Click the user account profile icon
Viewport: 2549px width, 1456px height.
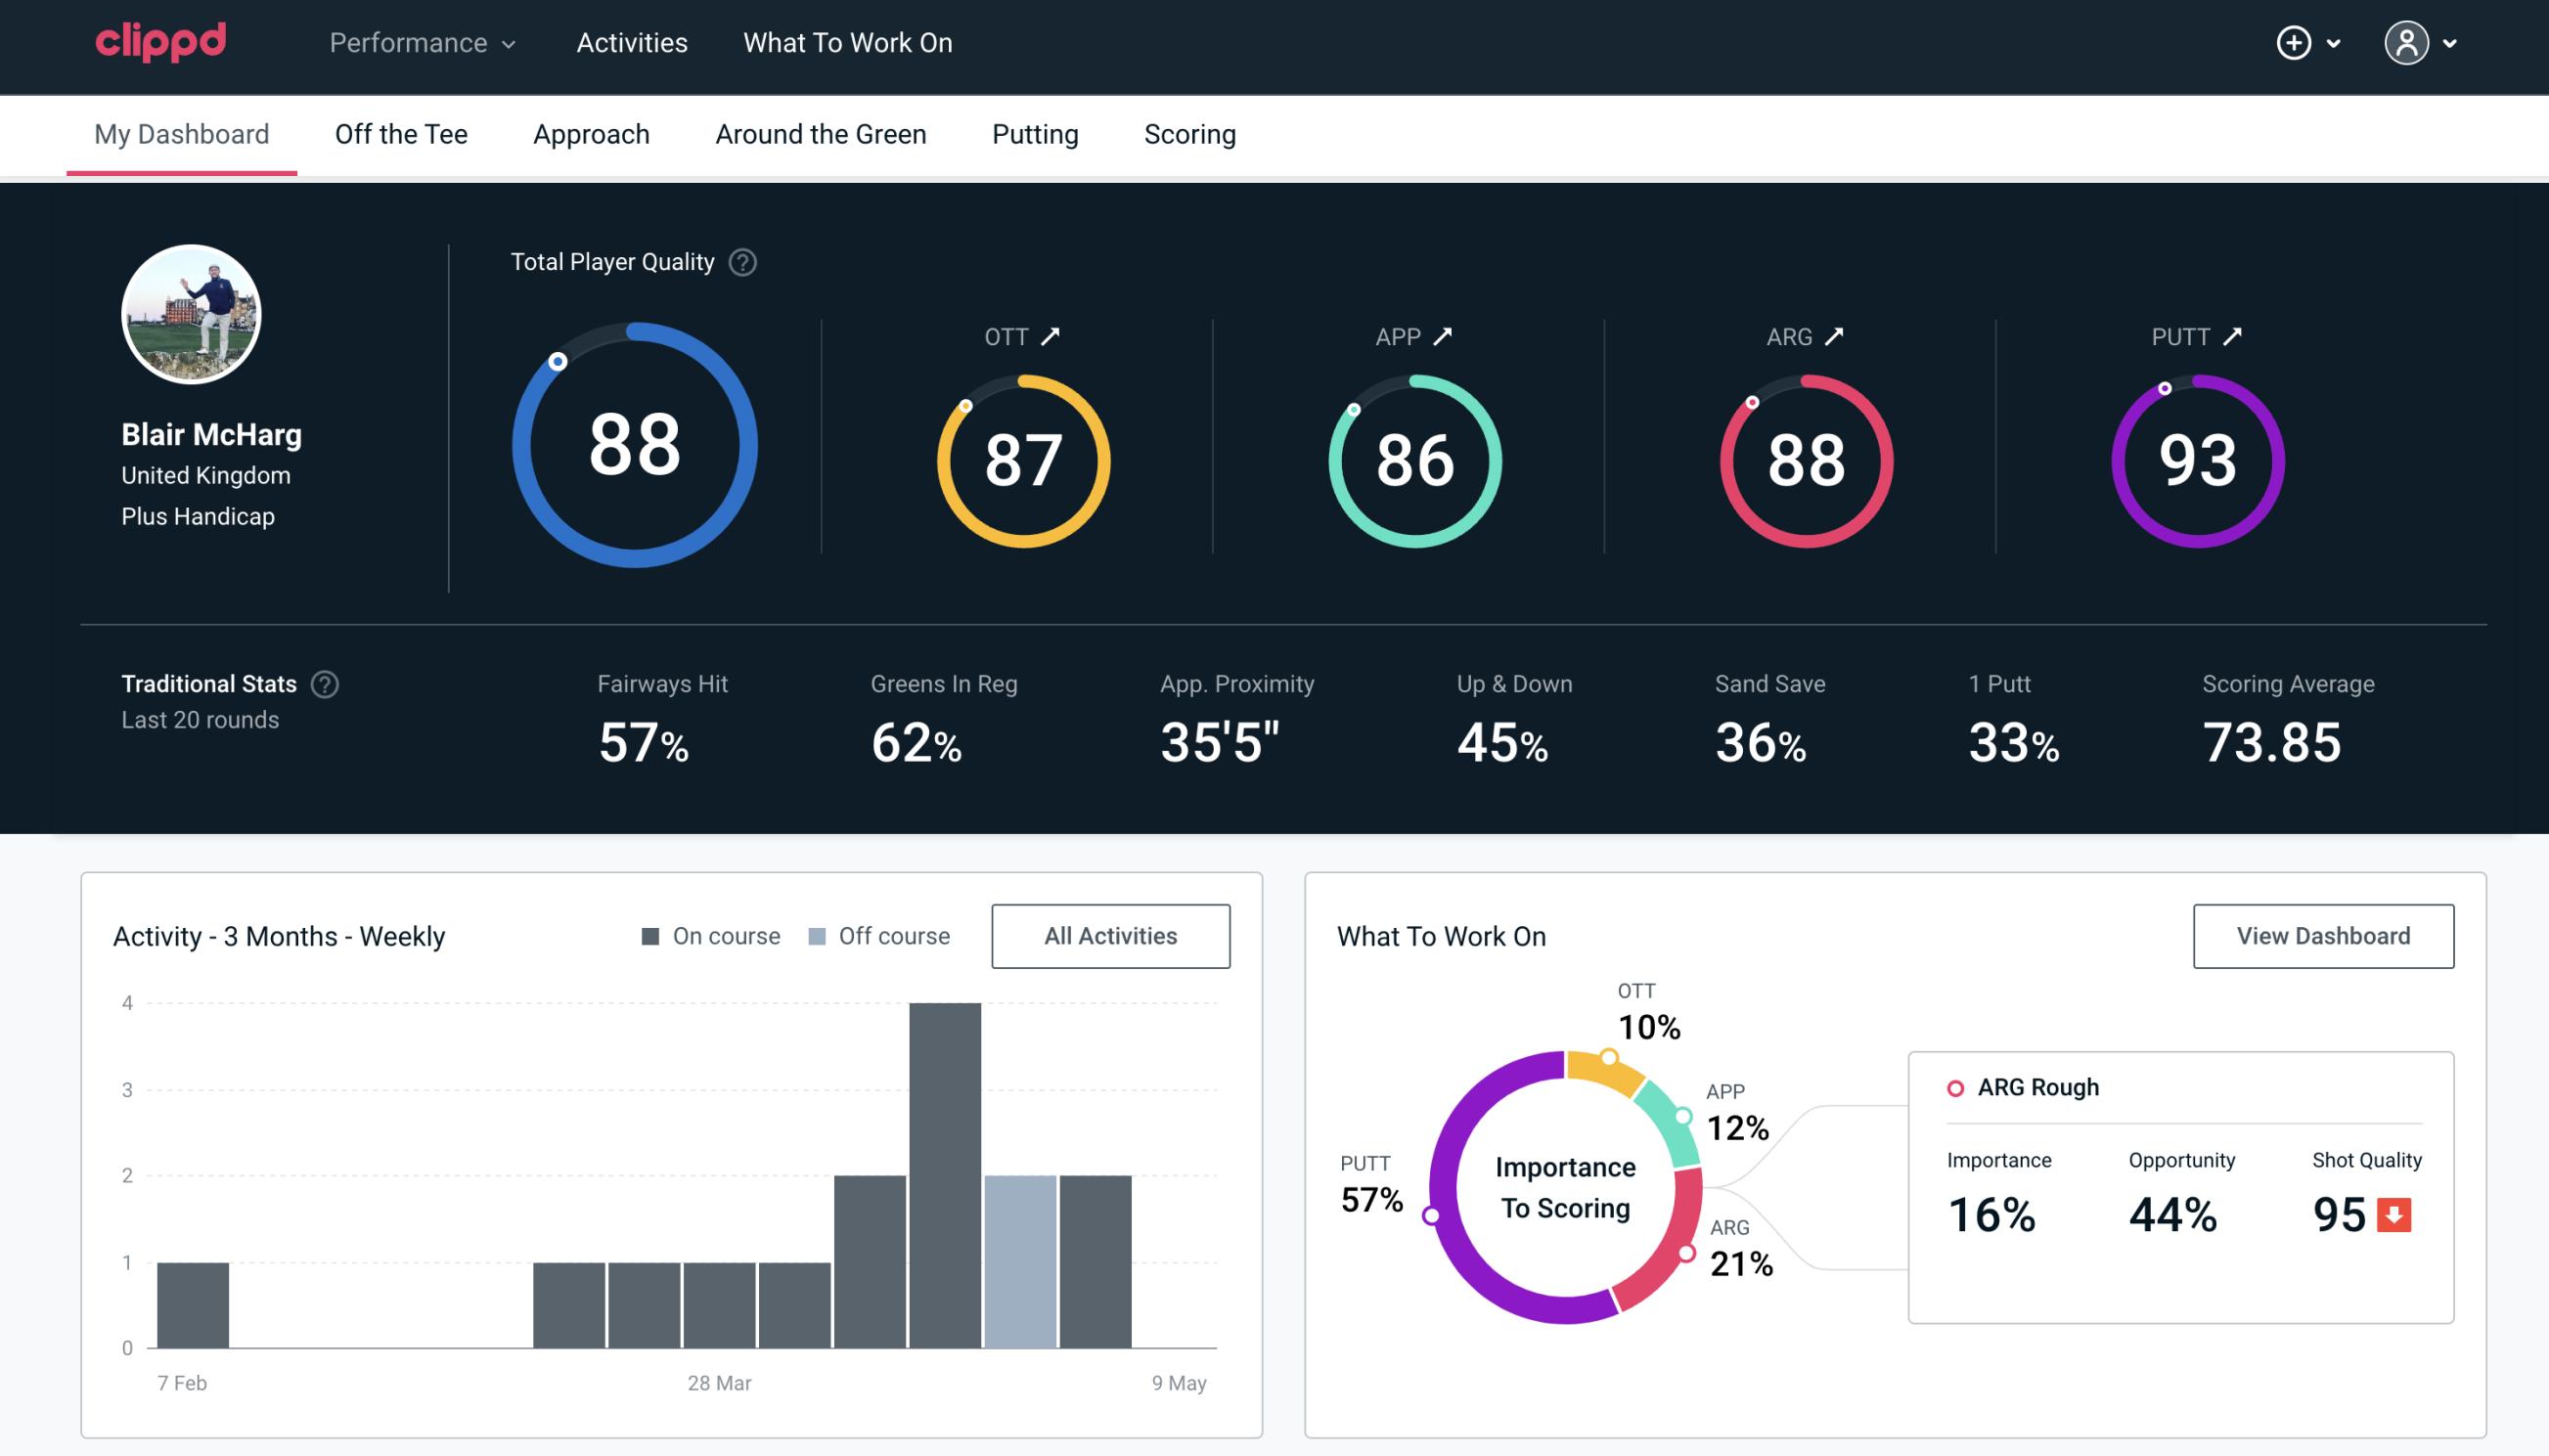pos(2409,42)
